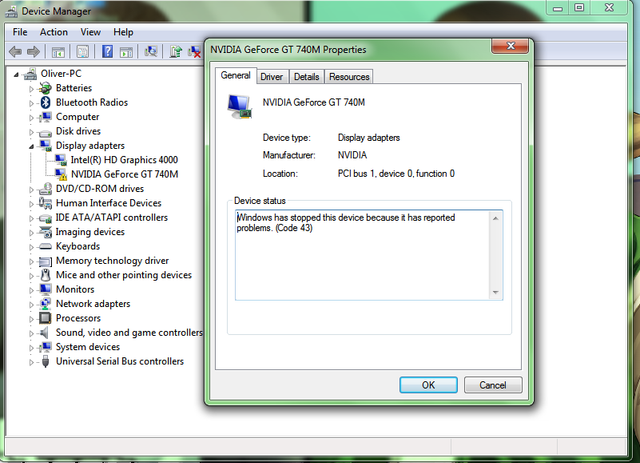The image size is (640, 463).
Task: Close the NVIDIA Properties dialog
Action: click(510, 46)
